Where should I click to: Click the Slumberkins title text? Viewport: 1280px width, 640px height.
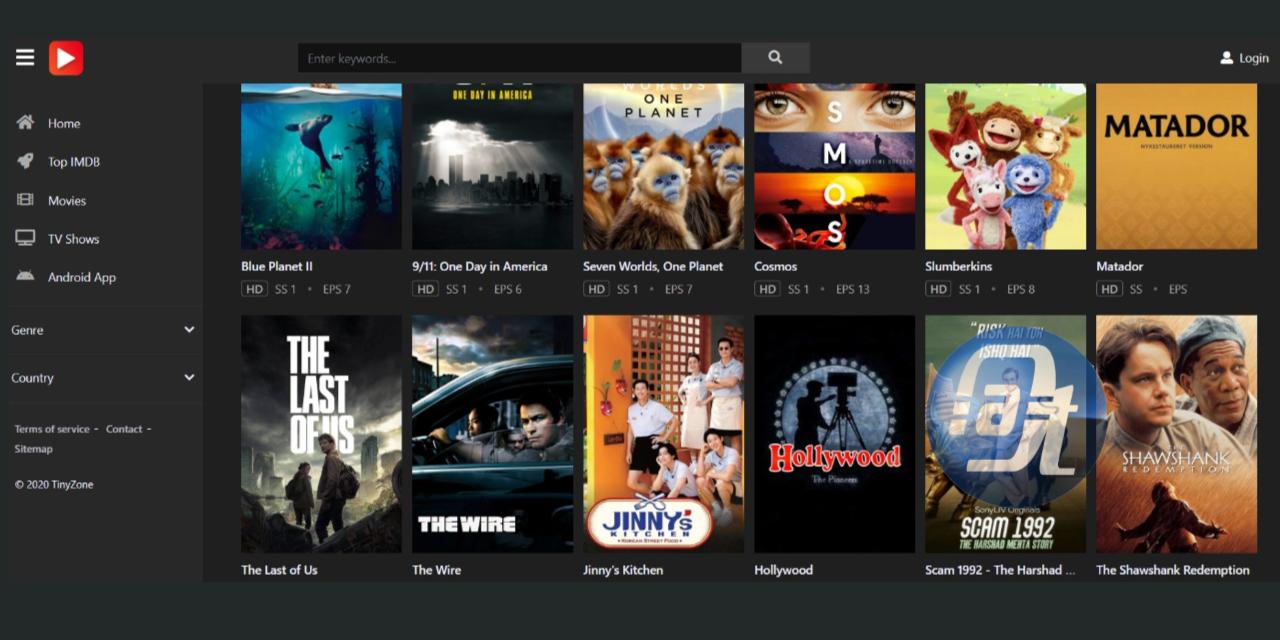coord(959,267)
